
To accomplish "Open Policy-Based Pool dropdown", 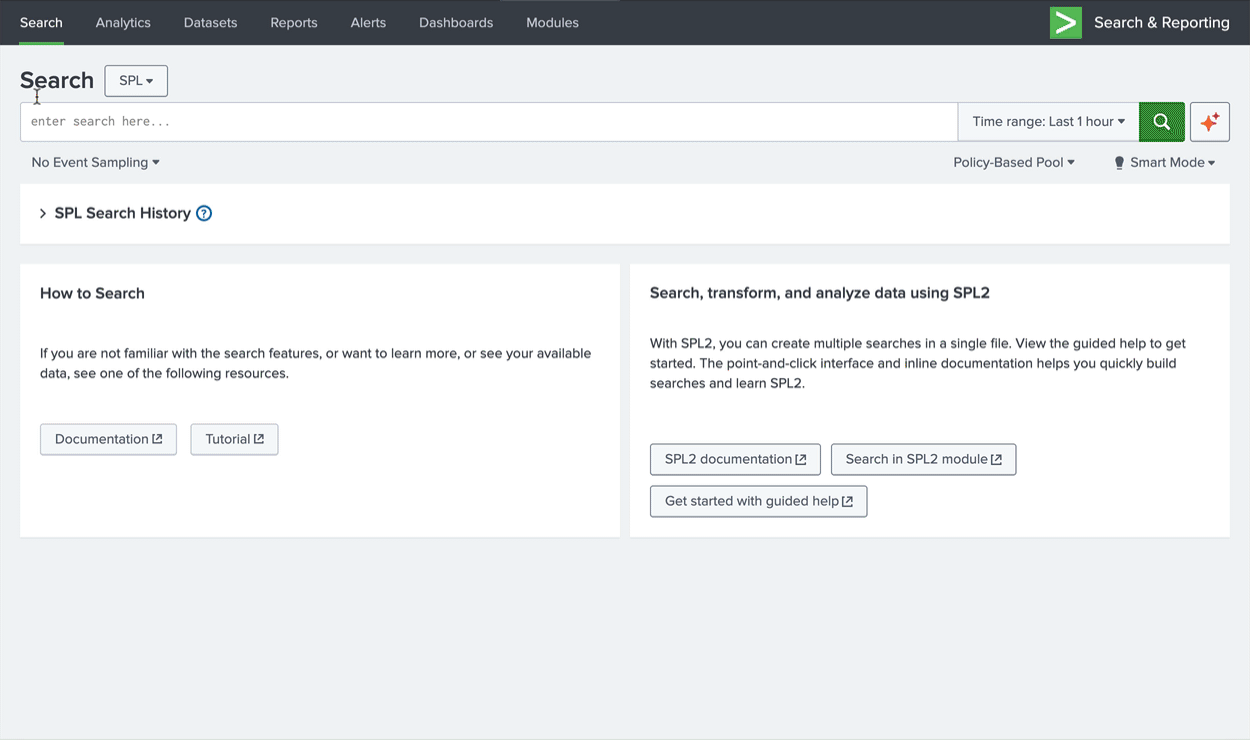I will (x=1014, y=163).
